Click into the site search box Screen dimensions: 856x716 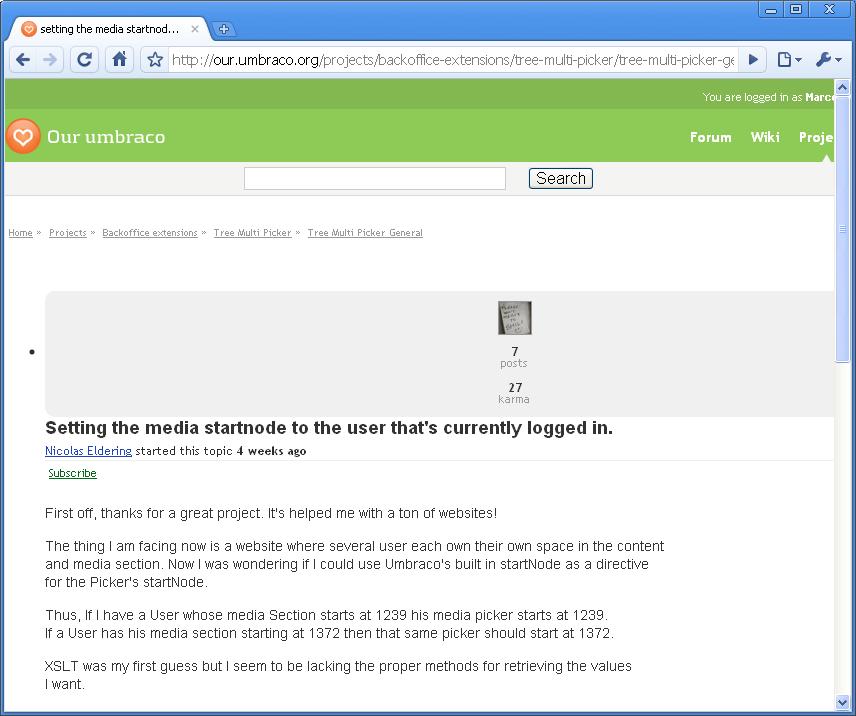[x=374, y=178]
